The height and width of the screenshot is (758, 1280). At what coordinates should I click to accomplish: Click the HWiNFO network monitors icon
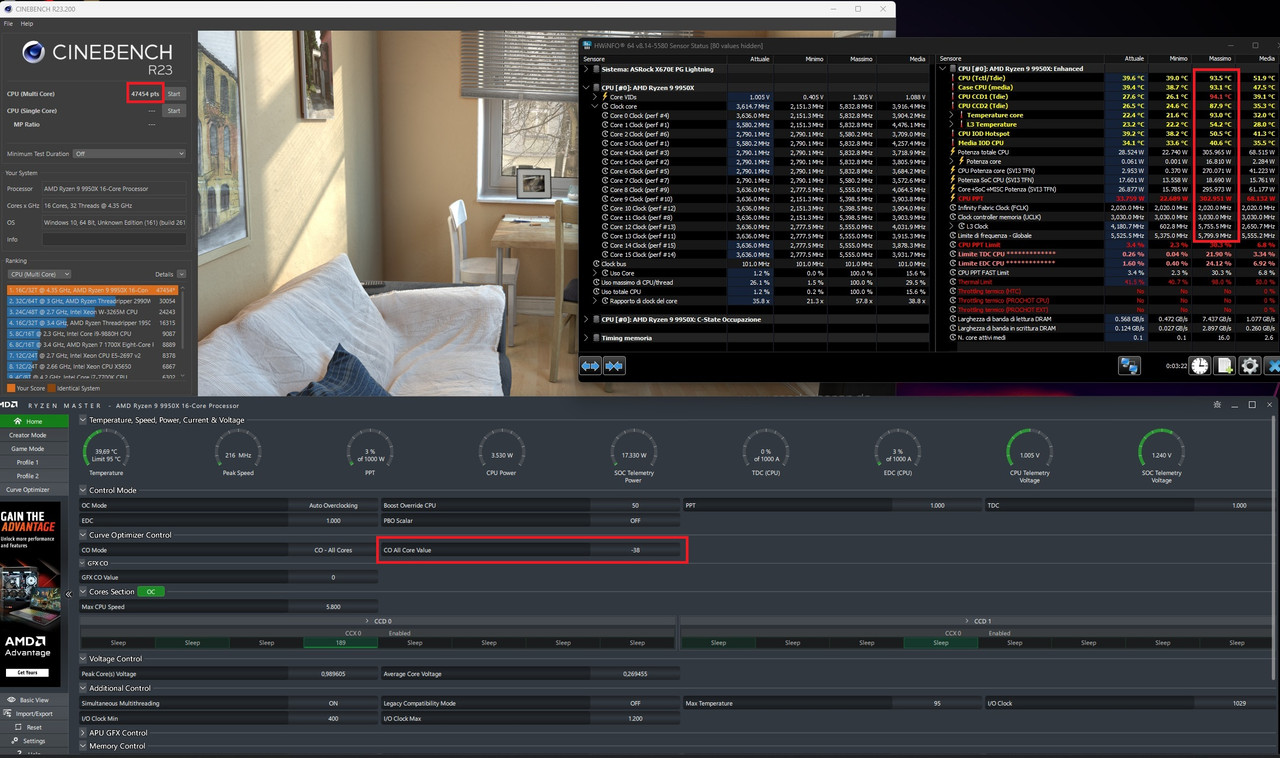tap(1129, 366)
